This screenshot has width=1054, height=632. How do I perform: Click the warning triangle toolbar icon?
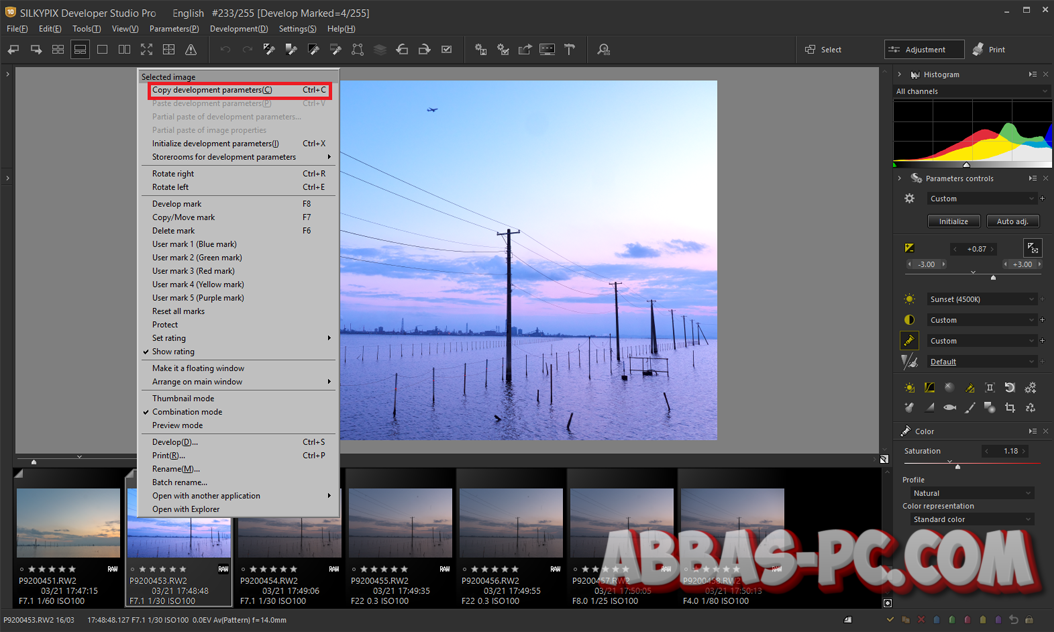[x=190, y=49]
